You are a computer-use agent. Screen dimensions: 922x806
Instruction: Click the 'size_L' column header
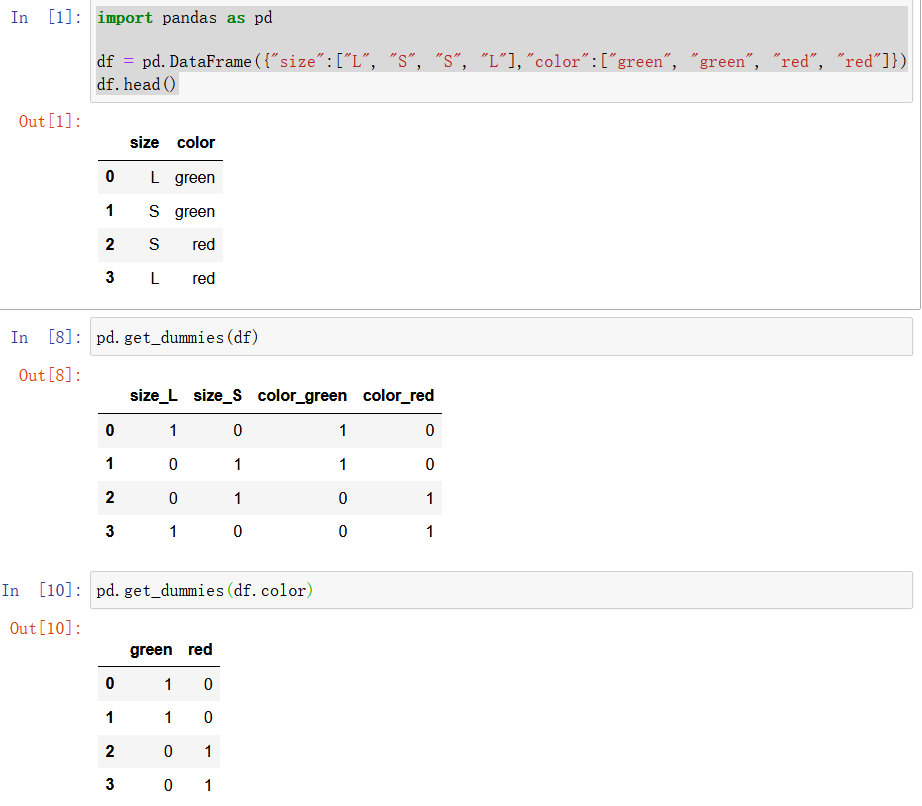pos(153,396)
